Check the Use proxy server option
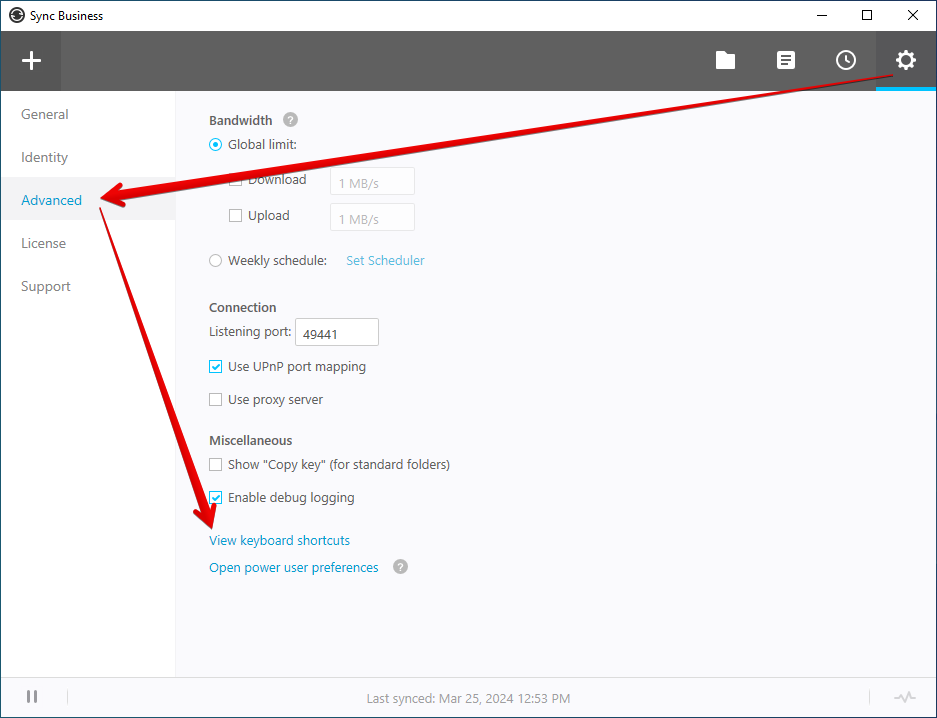 tap(215, 399)
